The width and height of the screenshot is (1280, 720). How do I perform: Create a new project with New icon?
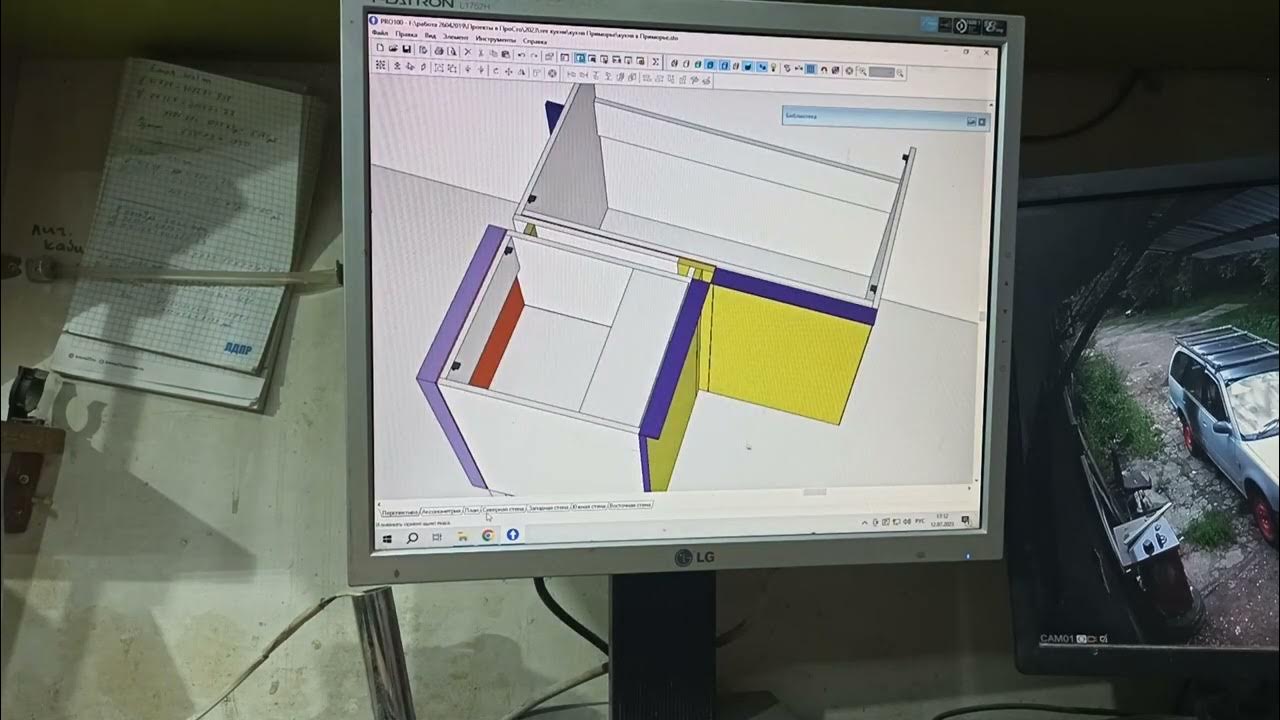pos(380,47)
